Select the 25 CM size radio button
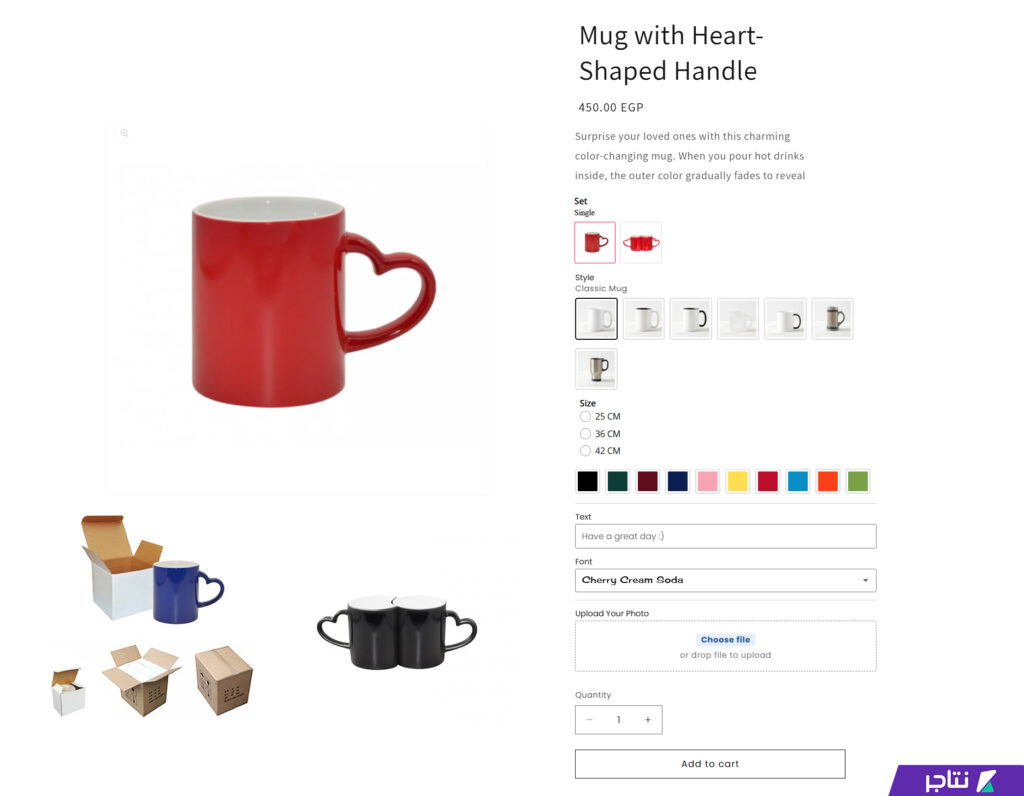The width and height of the screenshot is (1024, 796). click(585, 417)
